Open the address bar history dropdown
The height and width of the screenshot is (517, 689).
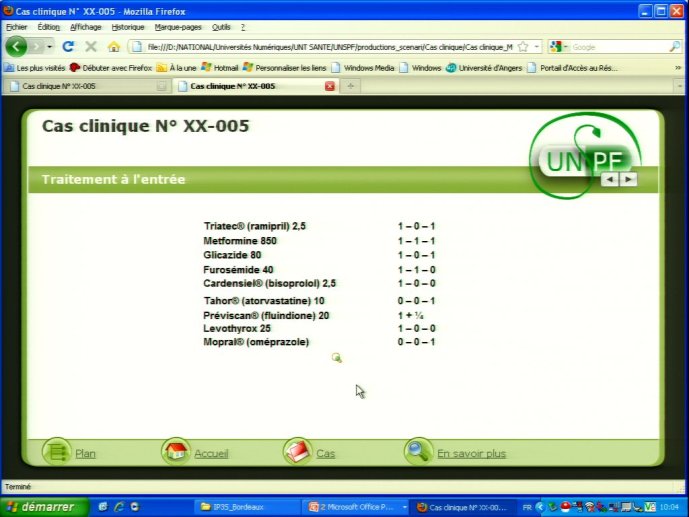537,47
